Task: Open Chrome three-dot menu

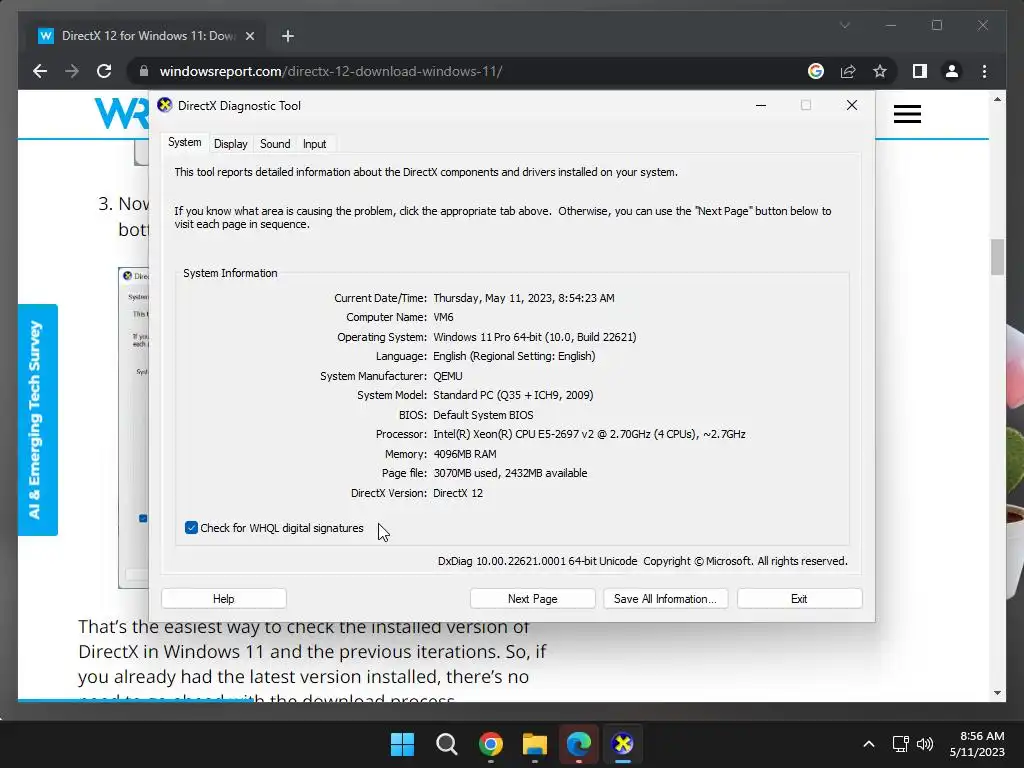Action: point(984,71)
